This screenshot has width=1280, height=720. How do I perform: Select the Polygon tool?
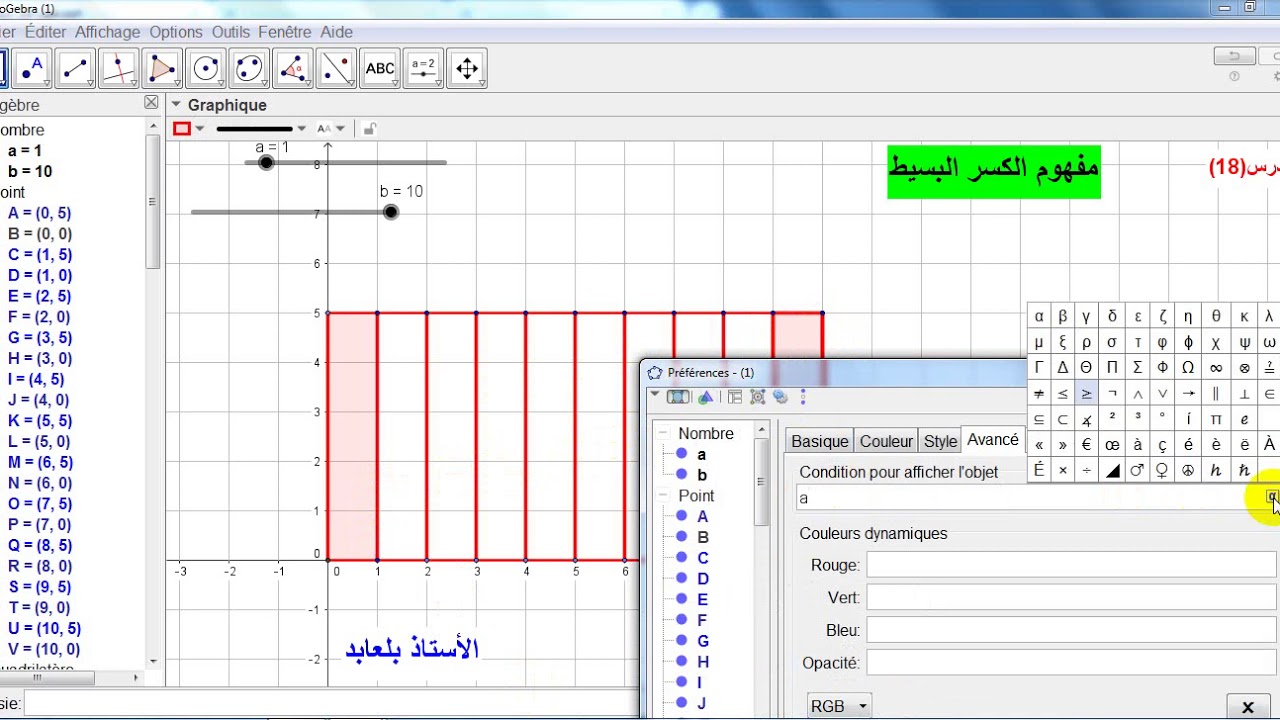tap(162, 68)
